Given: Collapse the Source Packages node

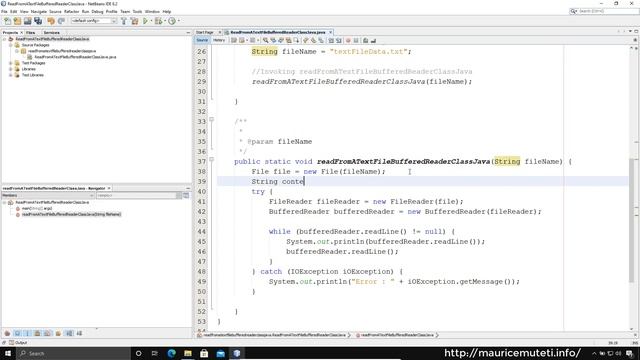Looking at the screenshot, I should click(x=11, y=45).
